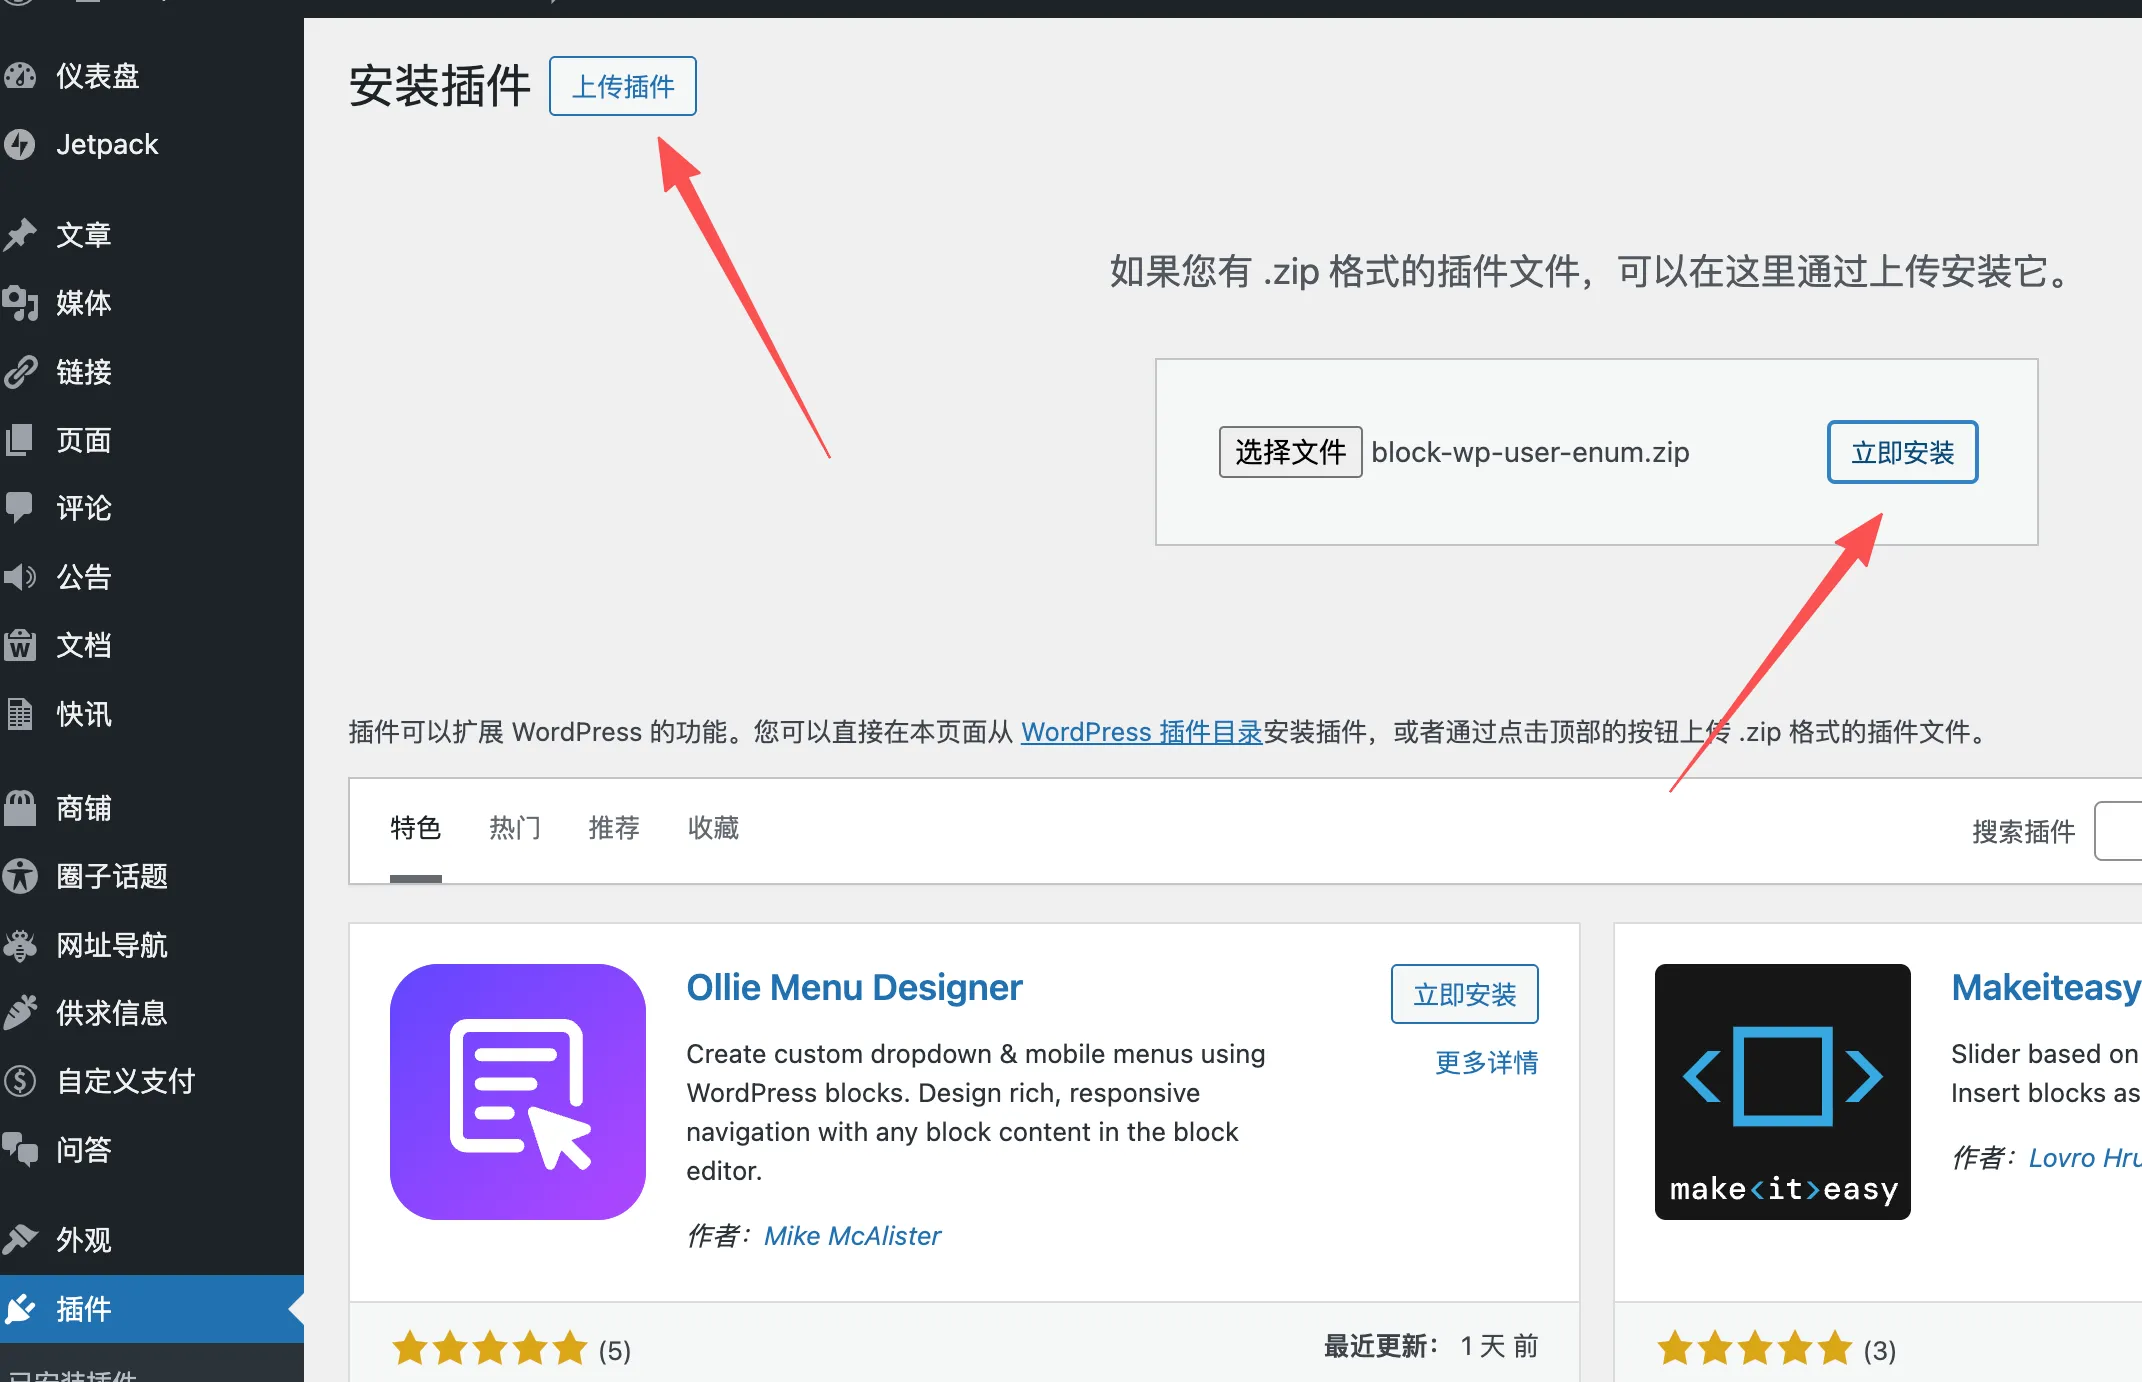Click the megaphone icon for 公告
The image size is (2142, 1382).
tap(20, 577)
